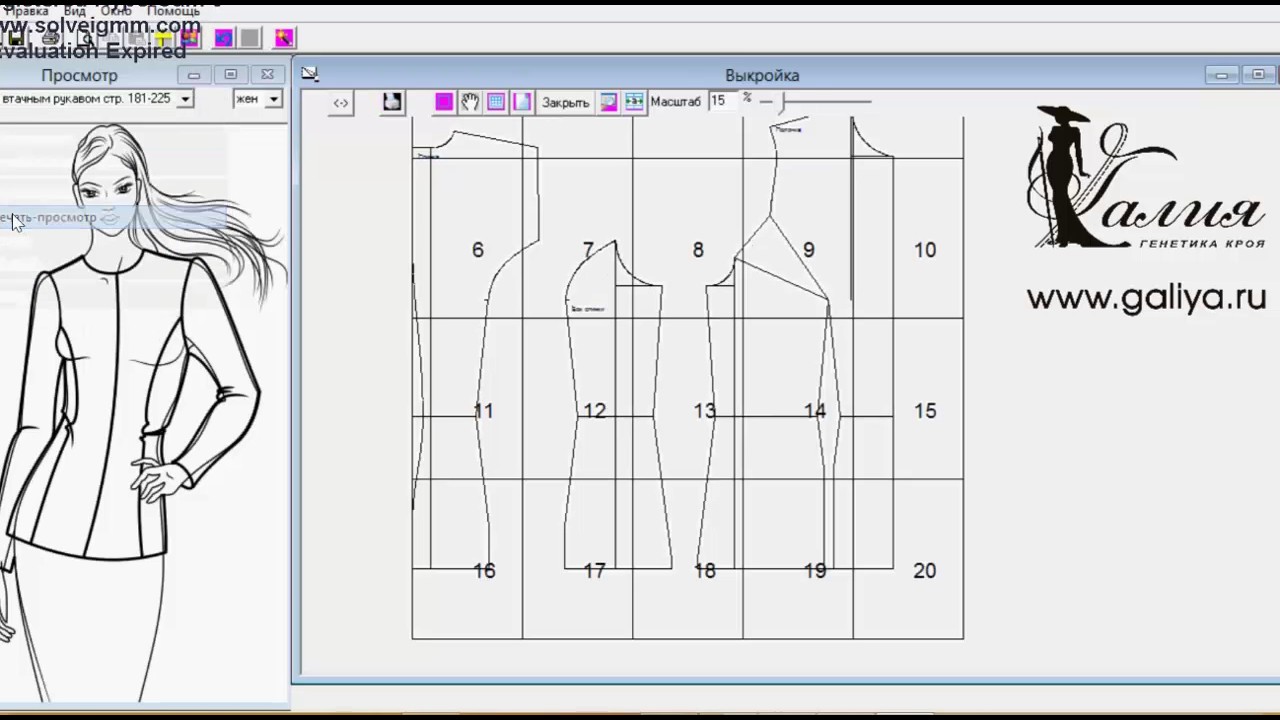Screen dimensions: 1280x720
Task: Open the model dropdown showing 'стр. 181-225'
Action: 184,99
